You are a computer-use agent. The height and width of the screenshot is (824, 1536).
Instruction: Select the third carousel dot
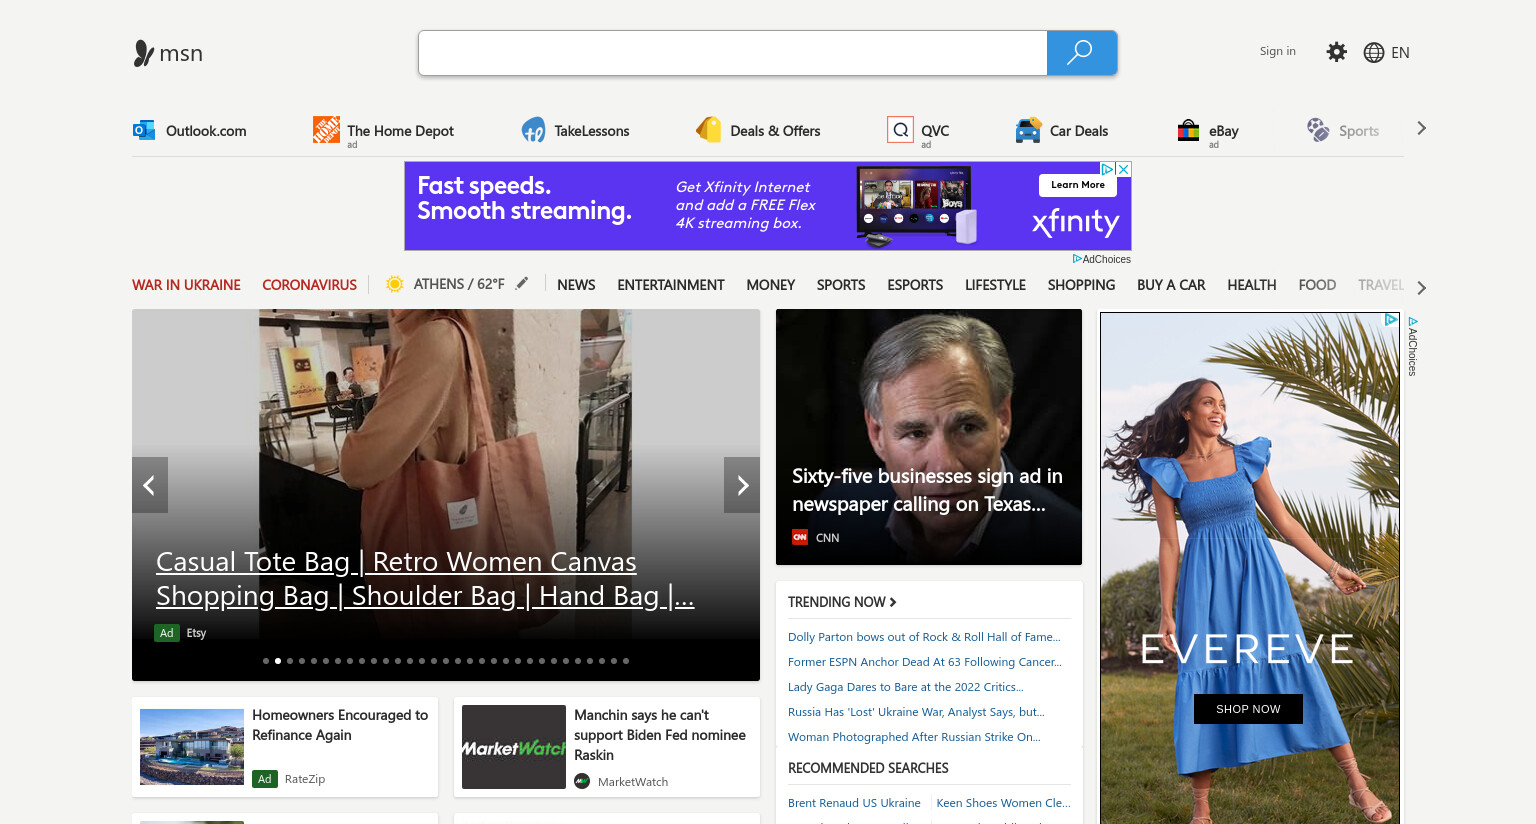[290, 661]
